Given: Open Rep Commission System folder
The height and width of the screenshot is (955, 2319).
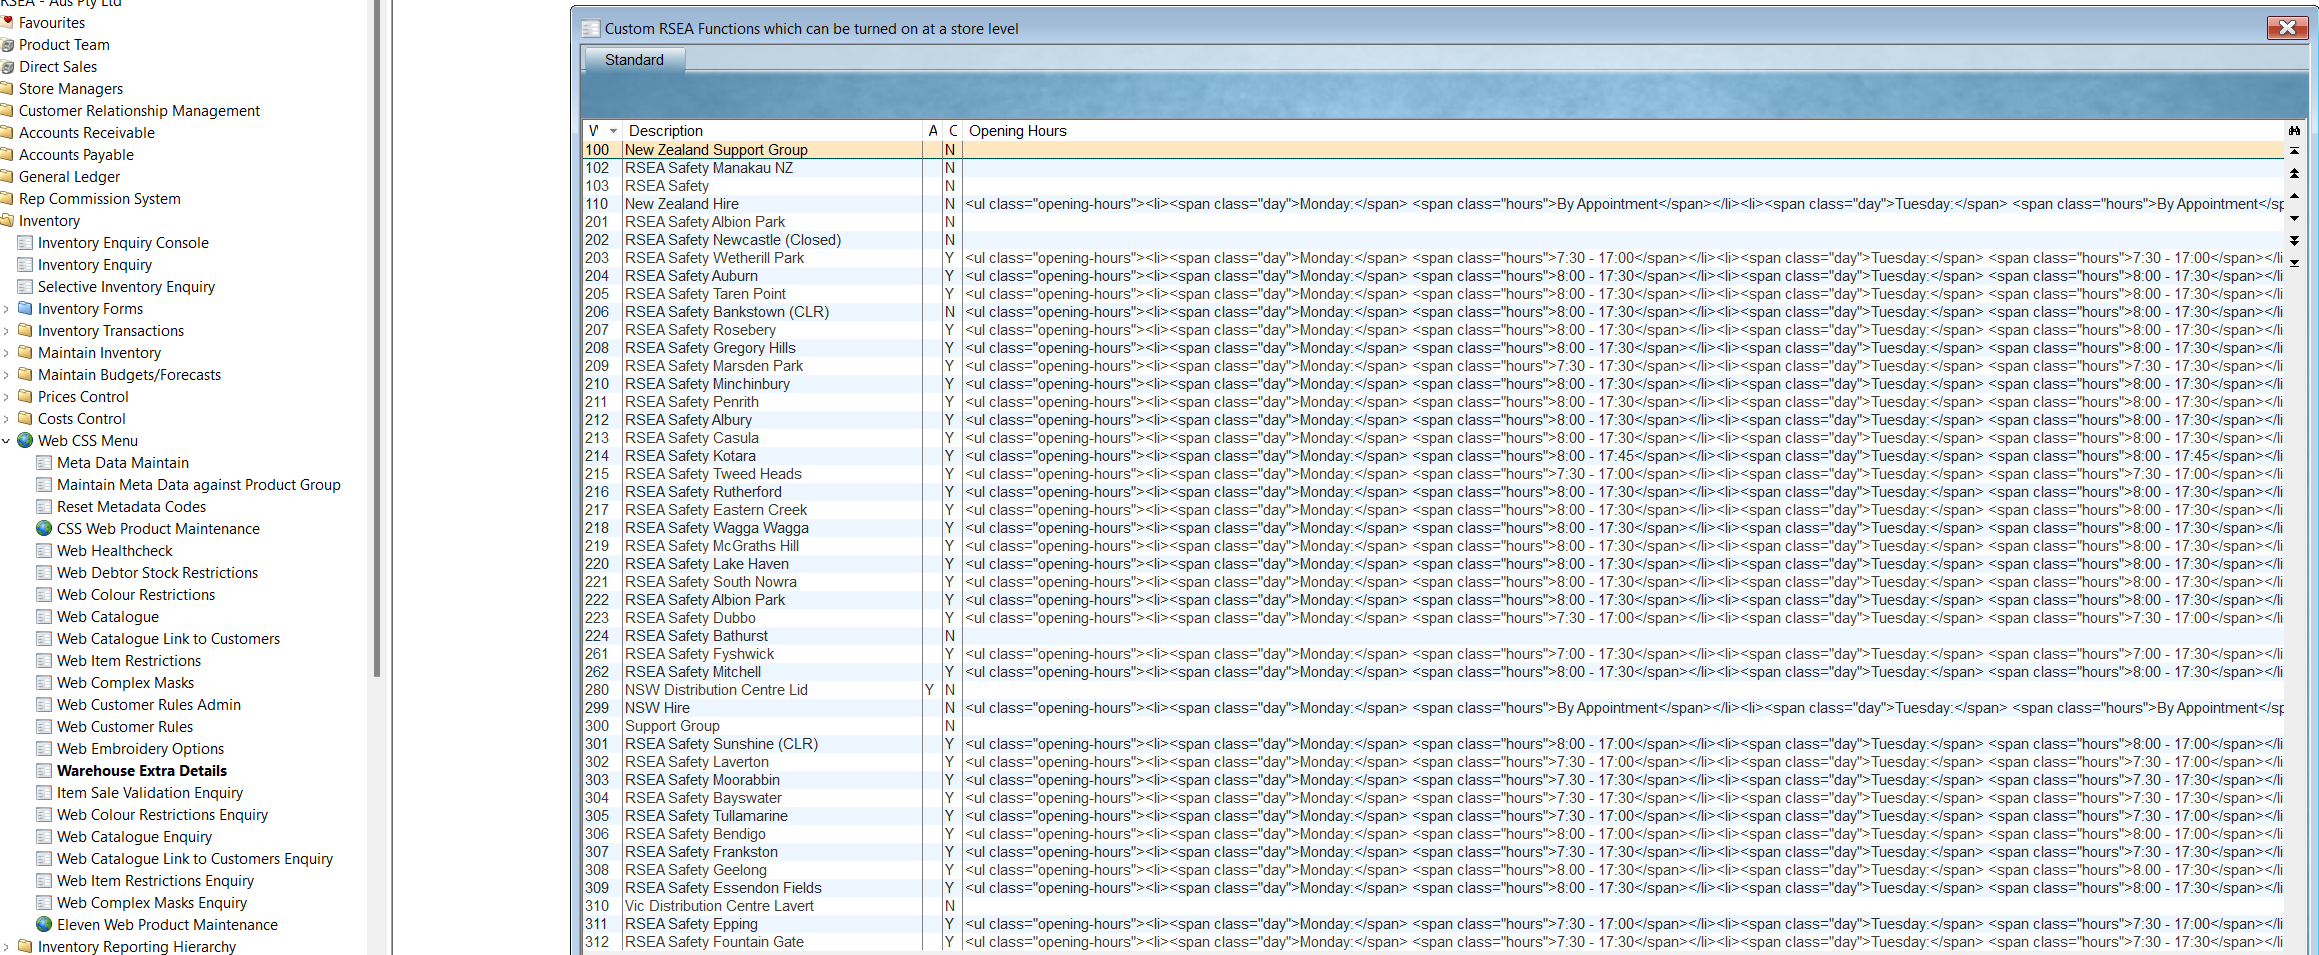Looking at the screenshot, I should pos(99,198).
